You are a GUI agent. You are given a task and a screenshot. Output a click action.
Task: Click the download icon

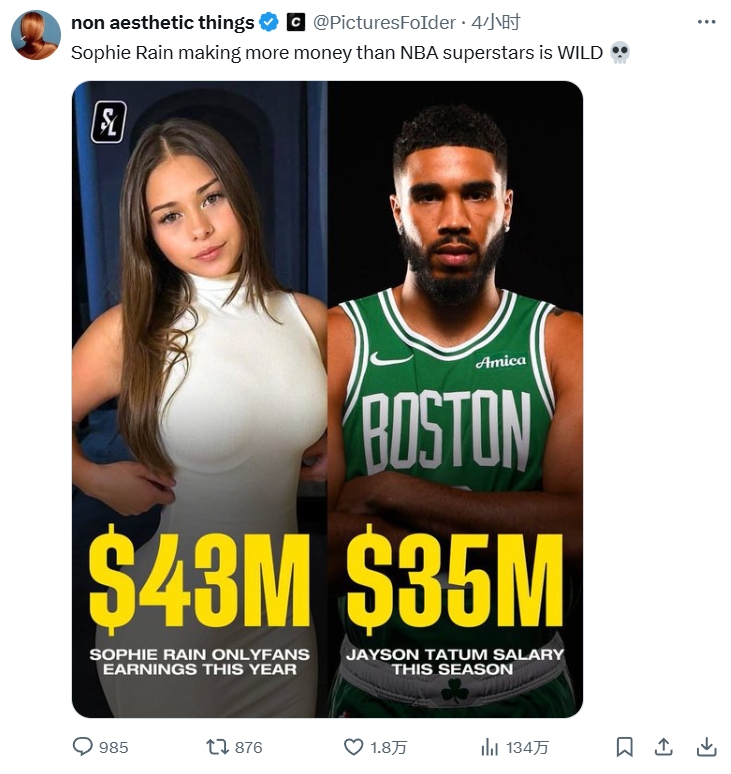pyautogui.click(x=706, y=747)
